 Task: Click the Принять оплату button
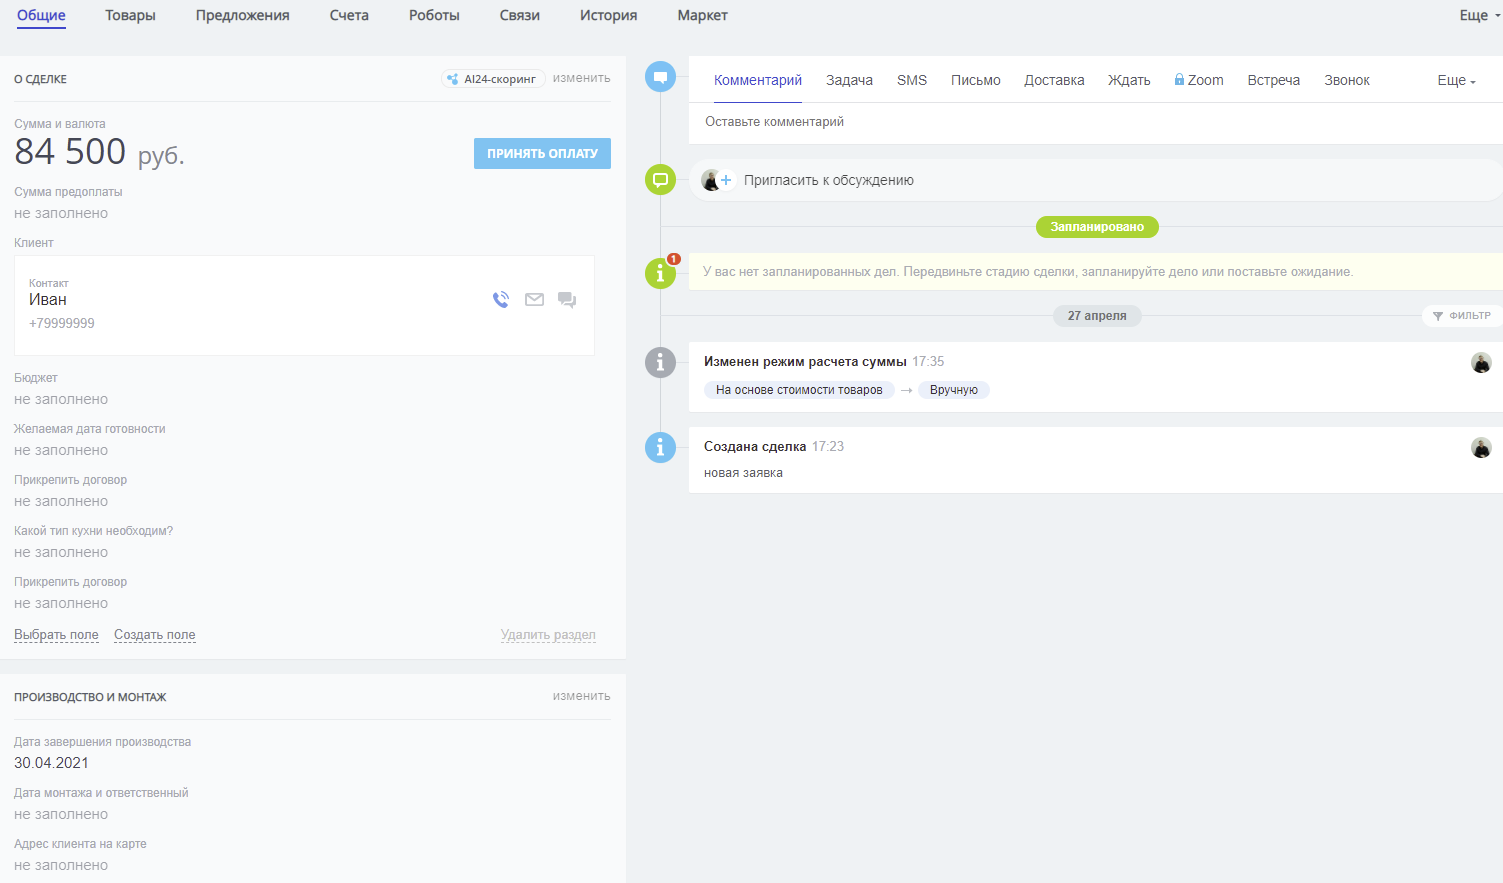point(542,153)
